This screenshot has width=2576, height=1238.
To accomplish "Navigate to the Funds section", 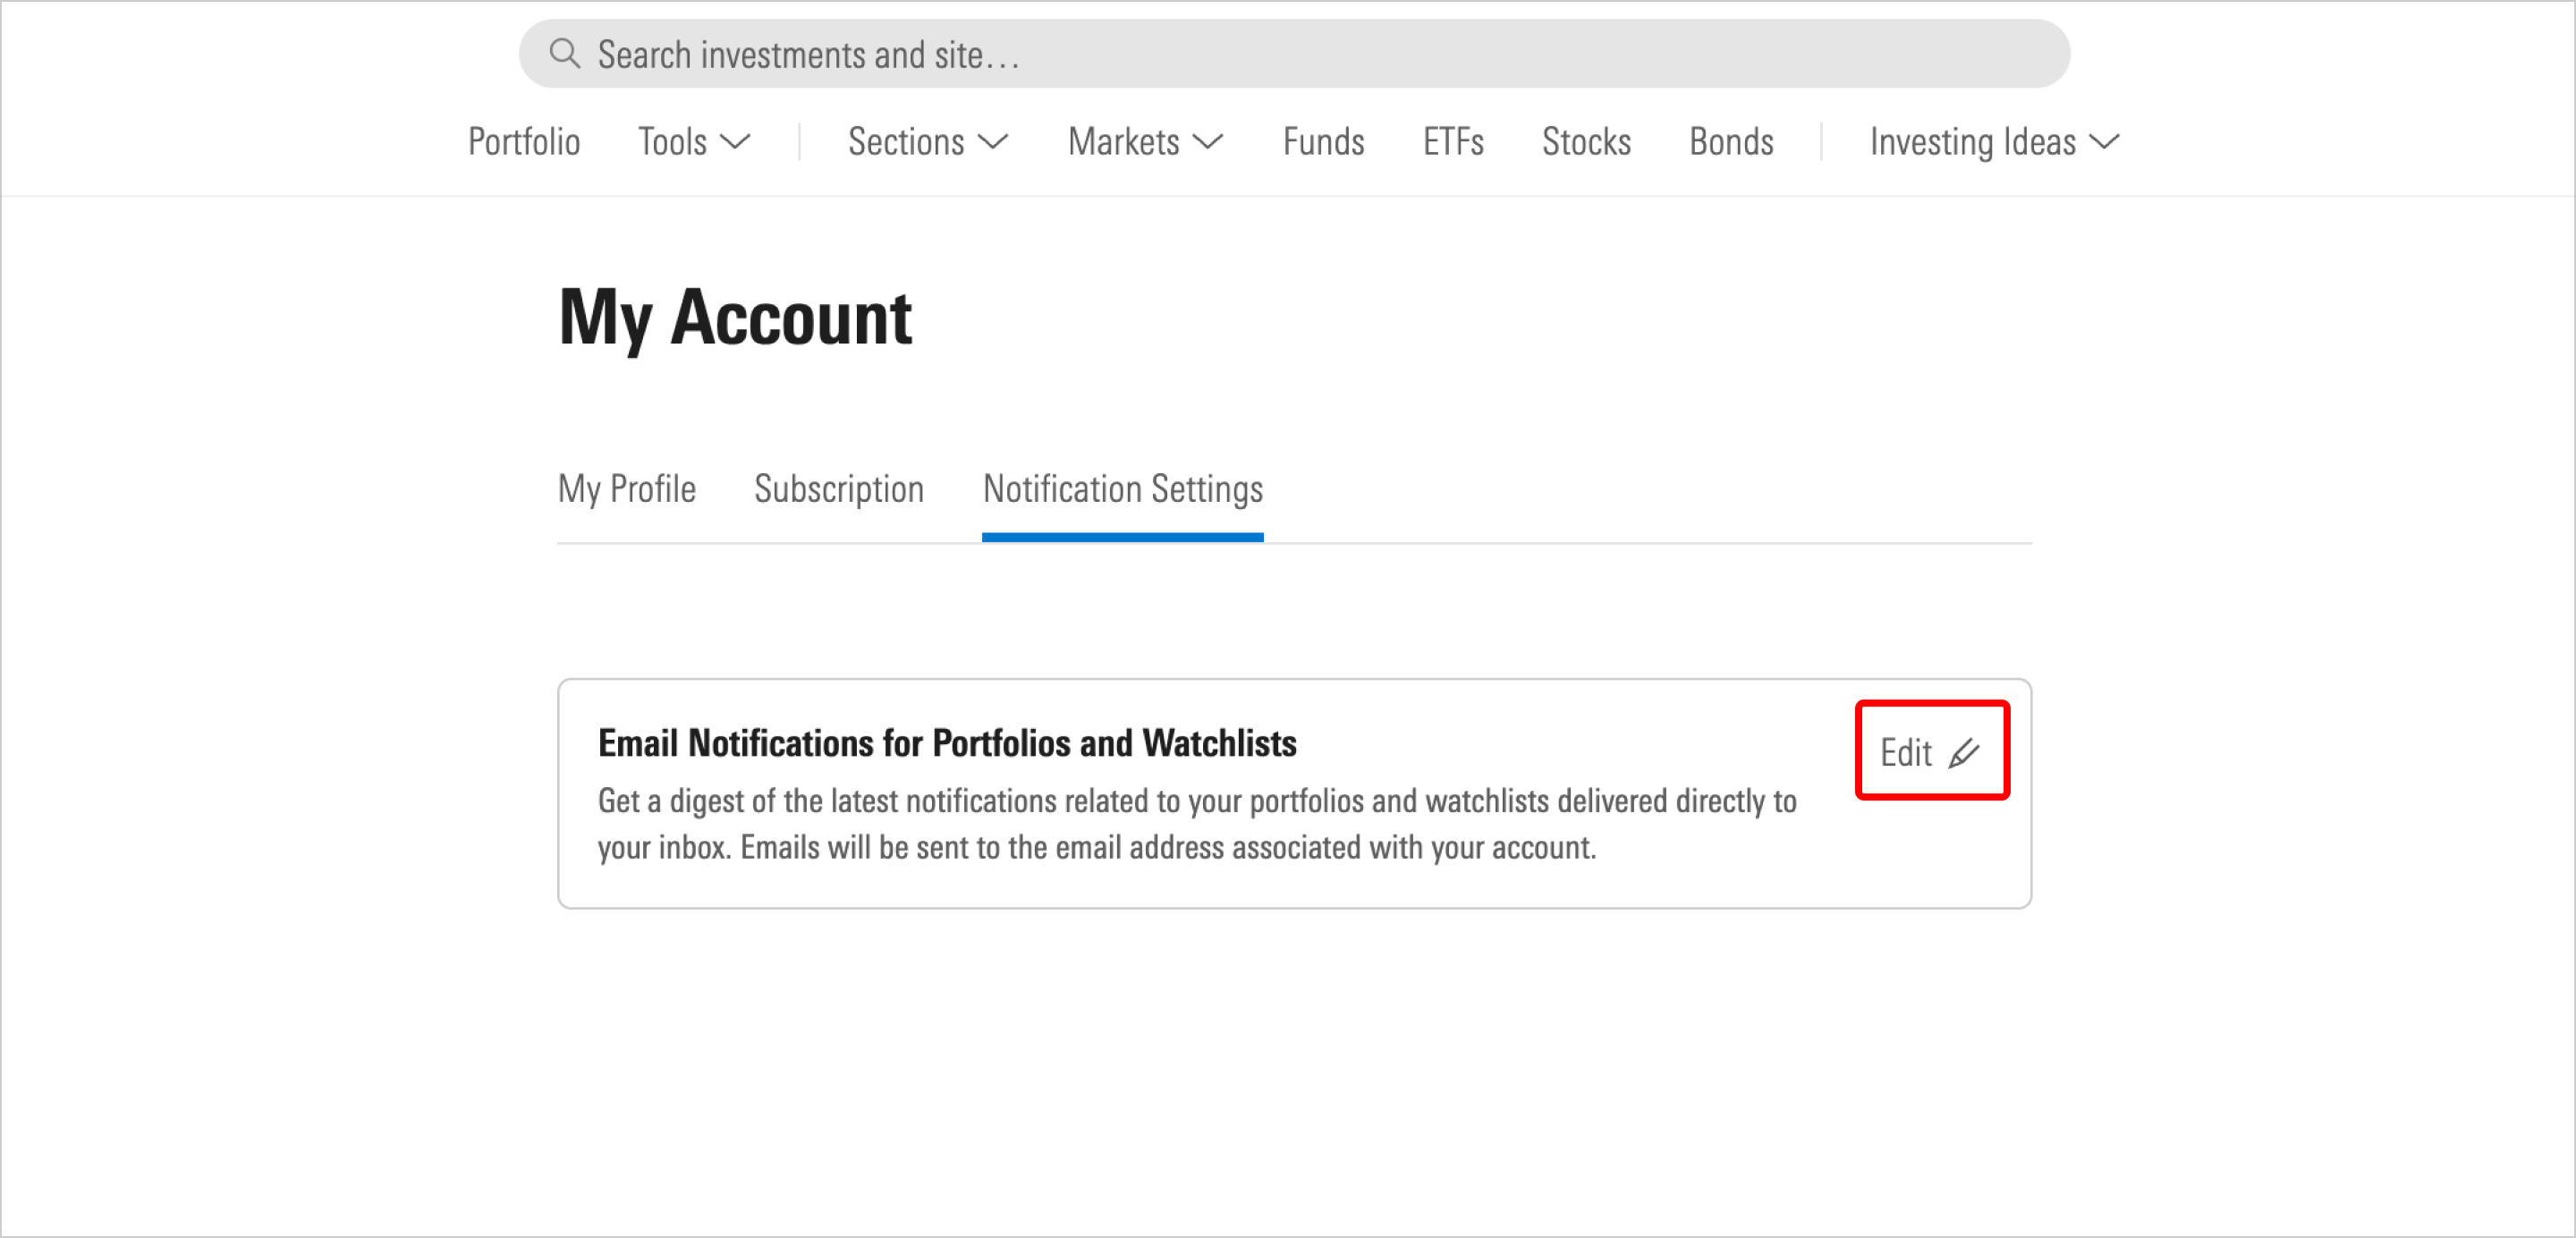I will click(x=1322, y=142).
